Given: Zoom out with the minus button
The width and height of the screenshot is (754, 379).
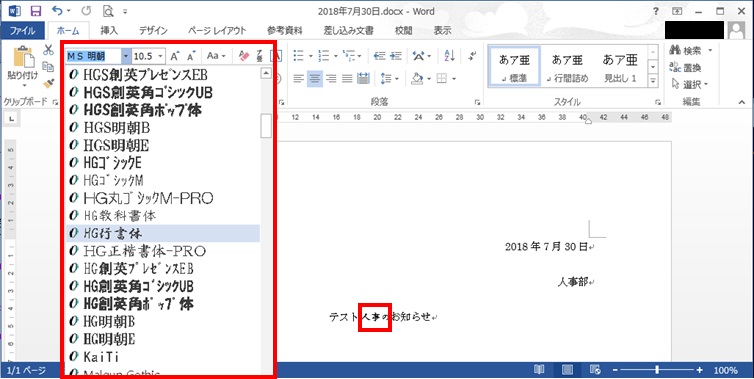Looking at the screenshot, I should tap(615, 370).
